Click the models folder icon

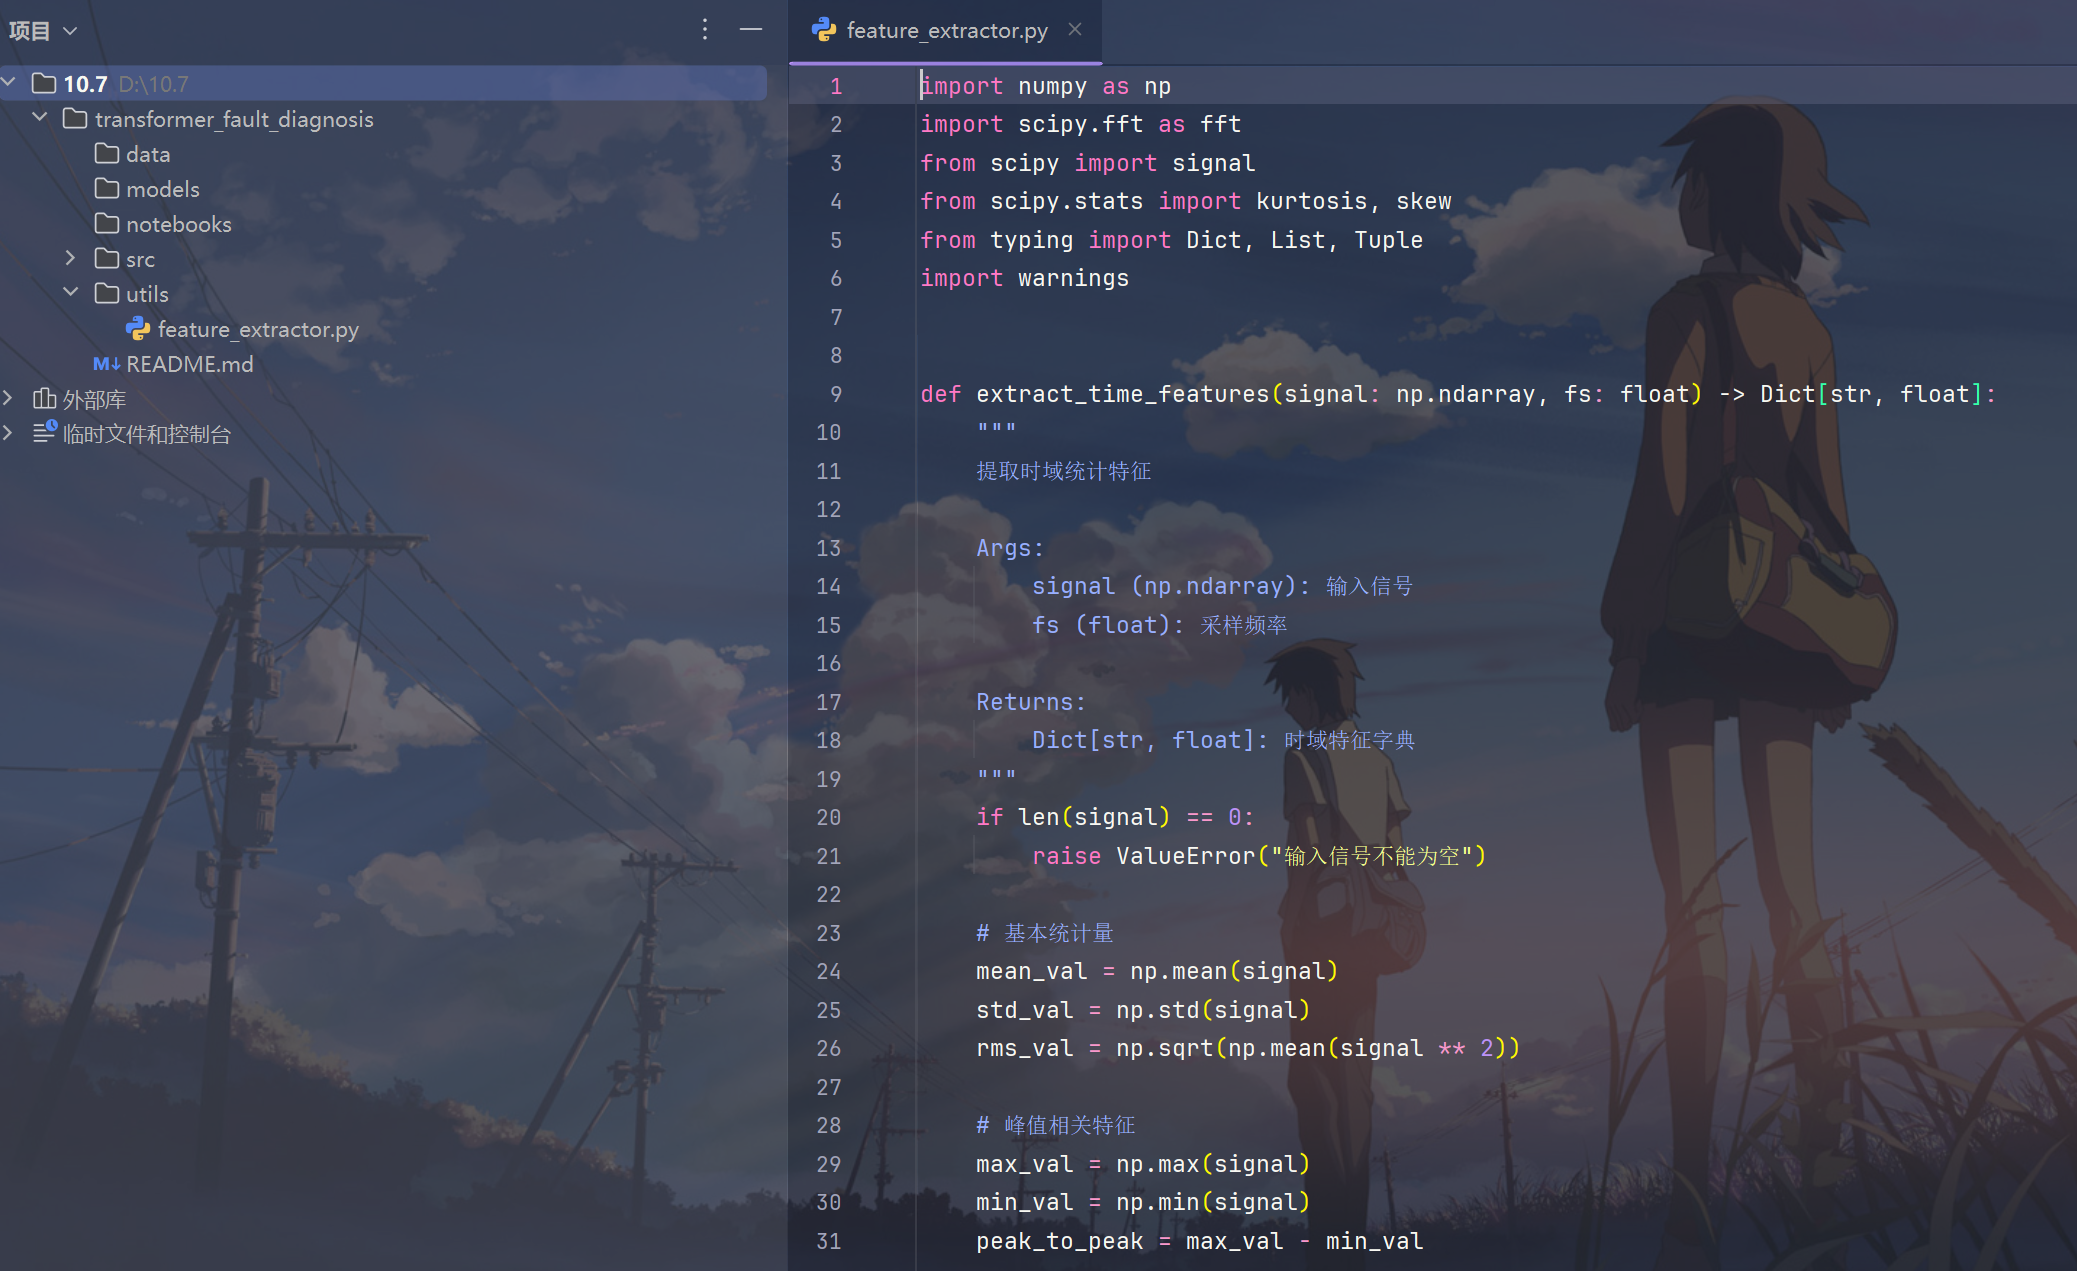(107, 189)
